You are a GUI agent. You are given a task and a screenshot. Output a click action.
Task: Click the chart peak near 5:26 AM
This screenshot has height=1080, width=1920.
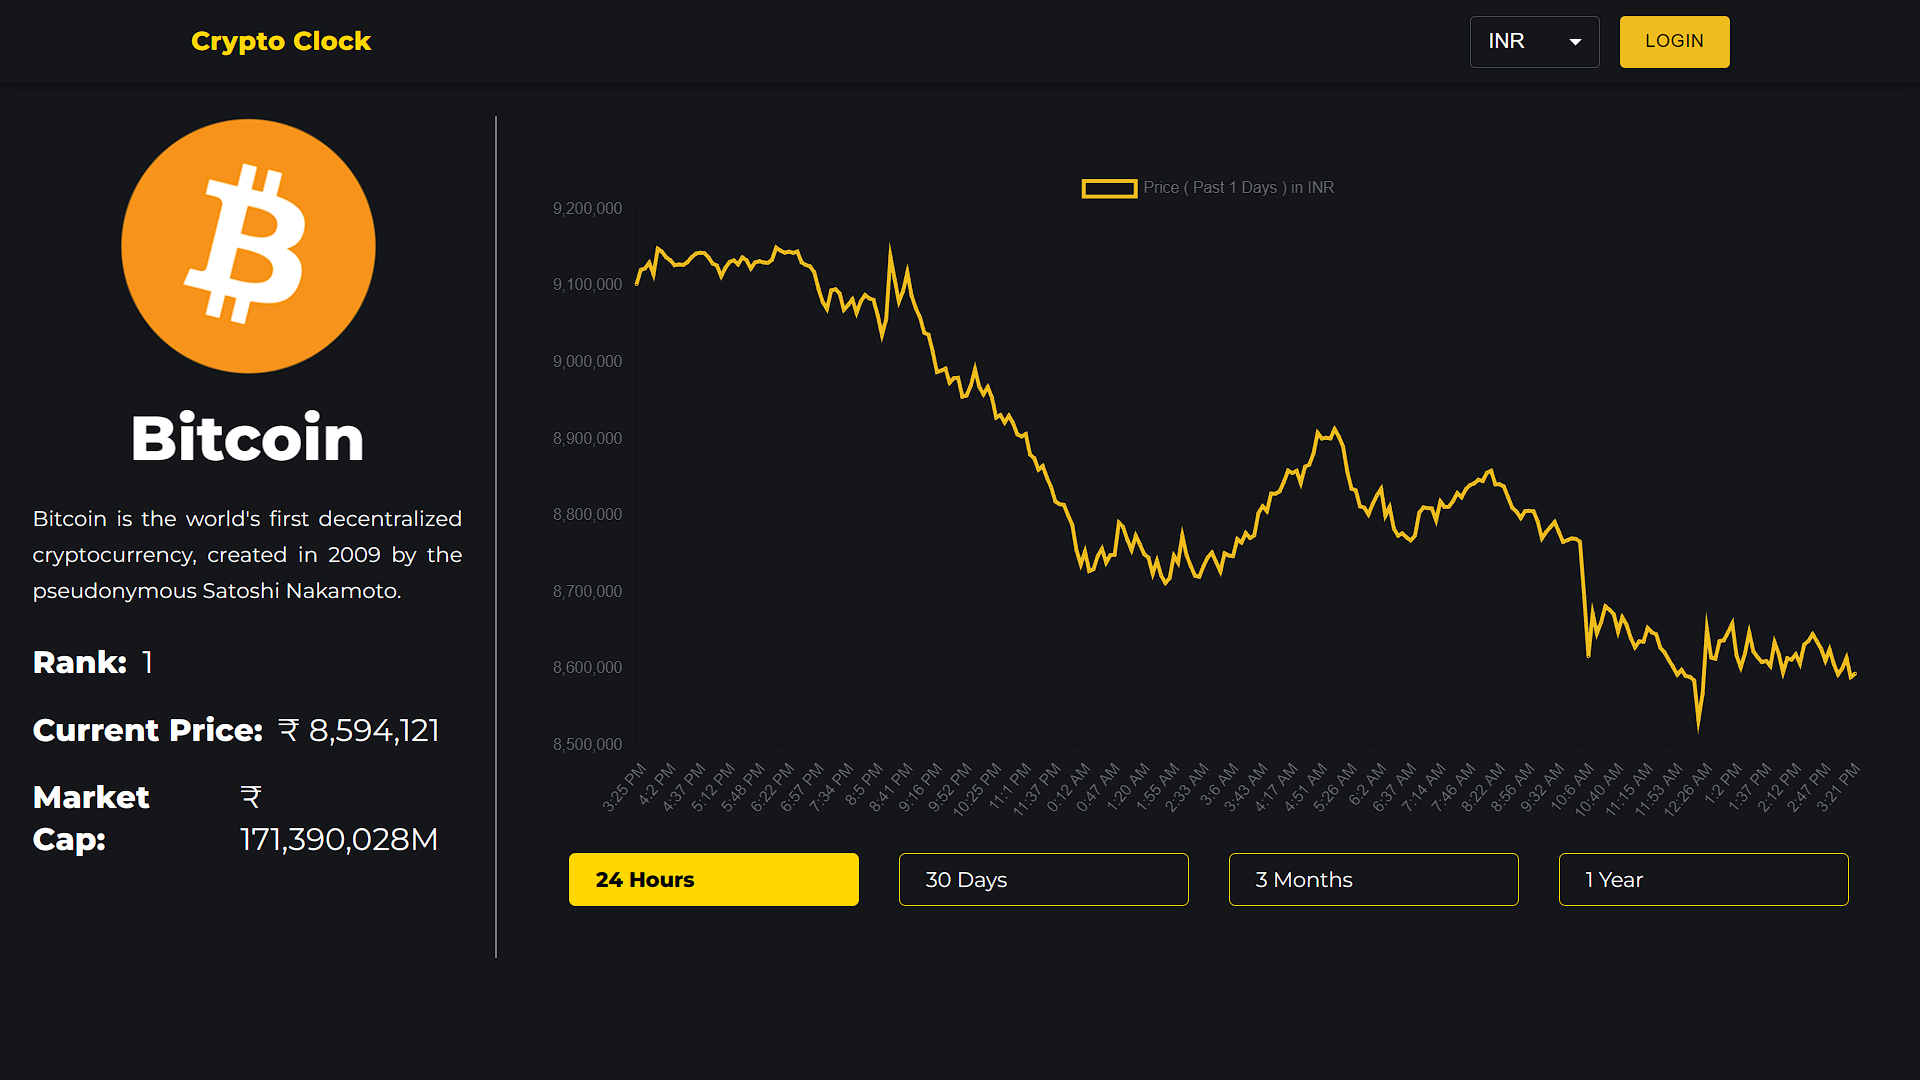coord(1335,430)
